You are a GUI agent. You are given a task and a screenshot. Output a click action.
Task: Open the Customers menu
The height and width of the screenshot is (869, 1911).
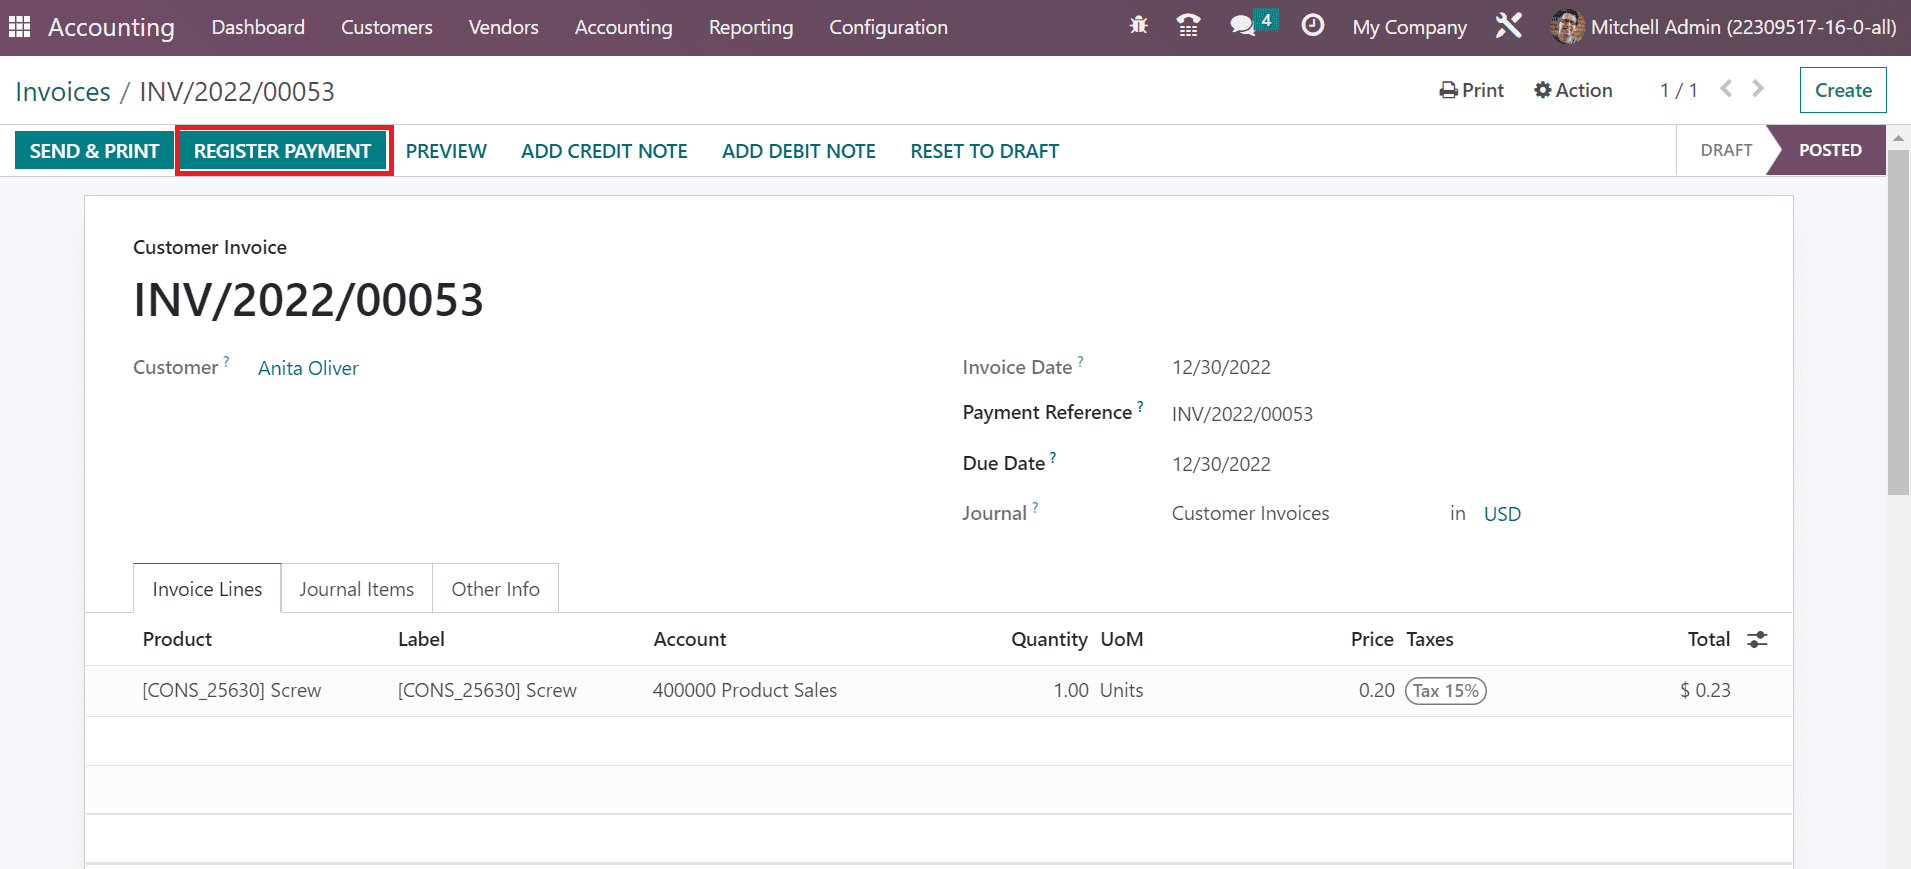tap(386, 27)
